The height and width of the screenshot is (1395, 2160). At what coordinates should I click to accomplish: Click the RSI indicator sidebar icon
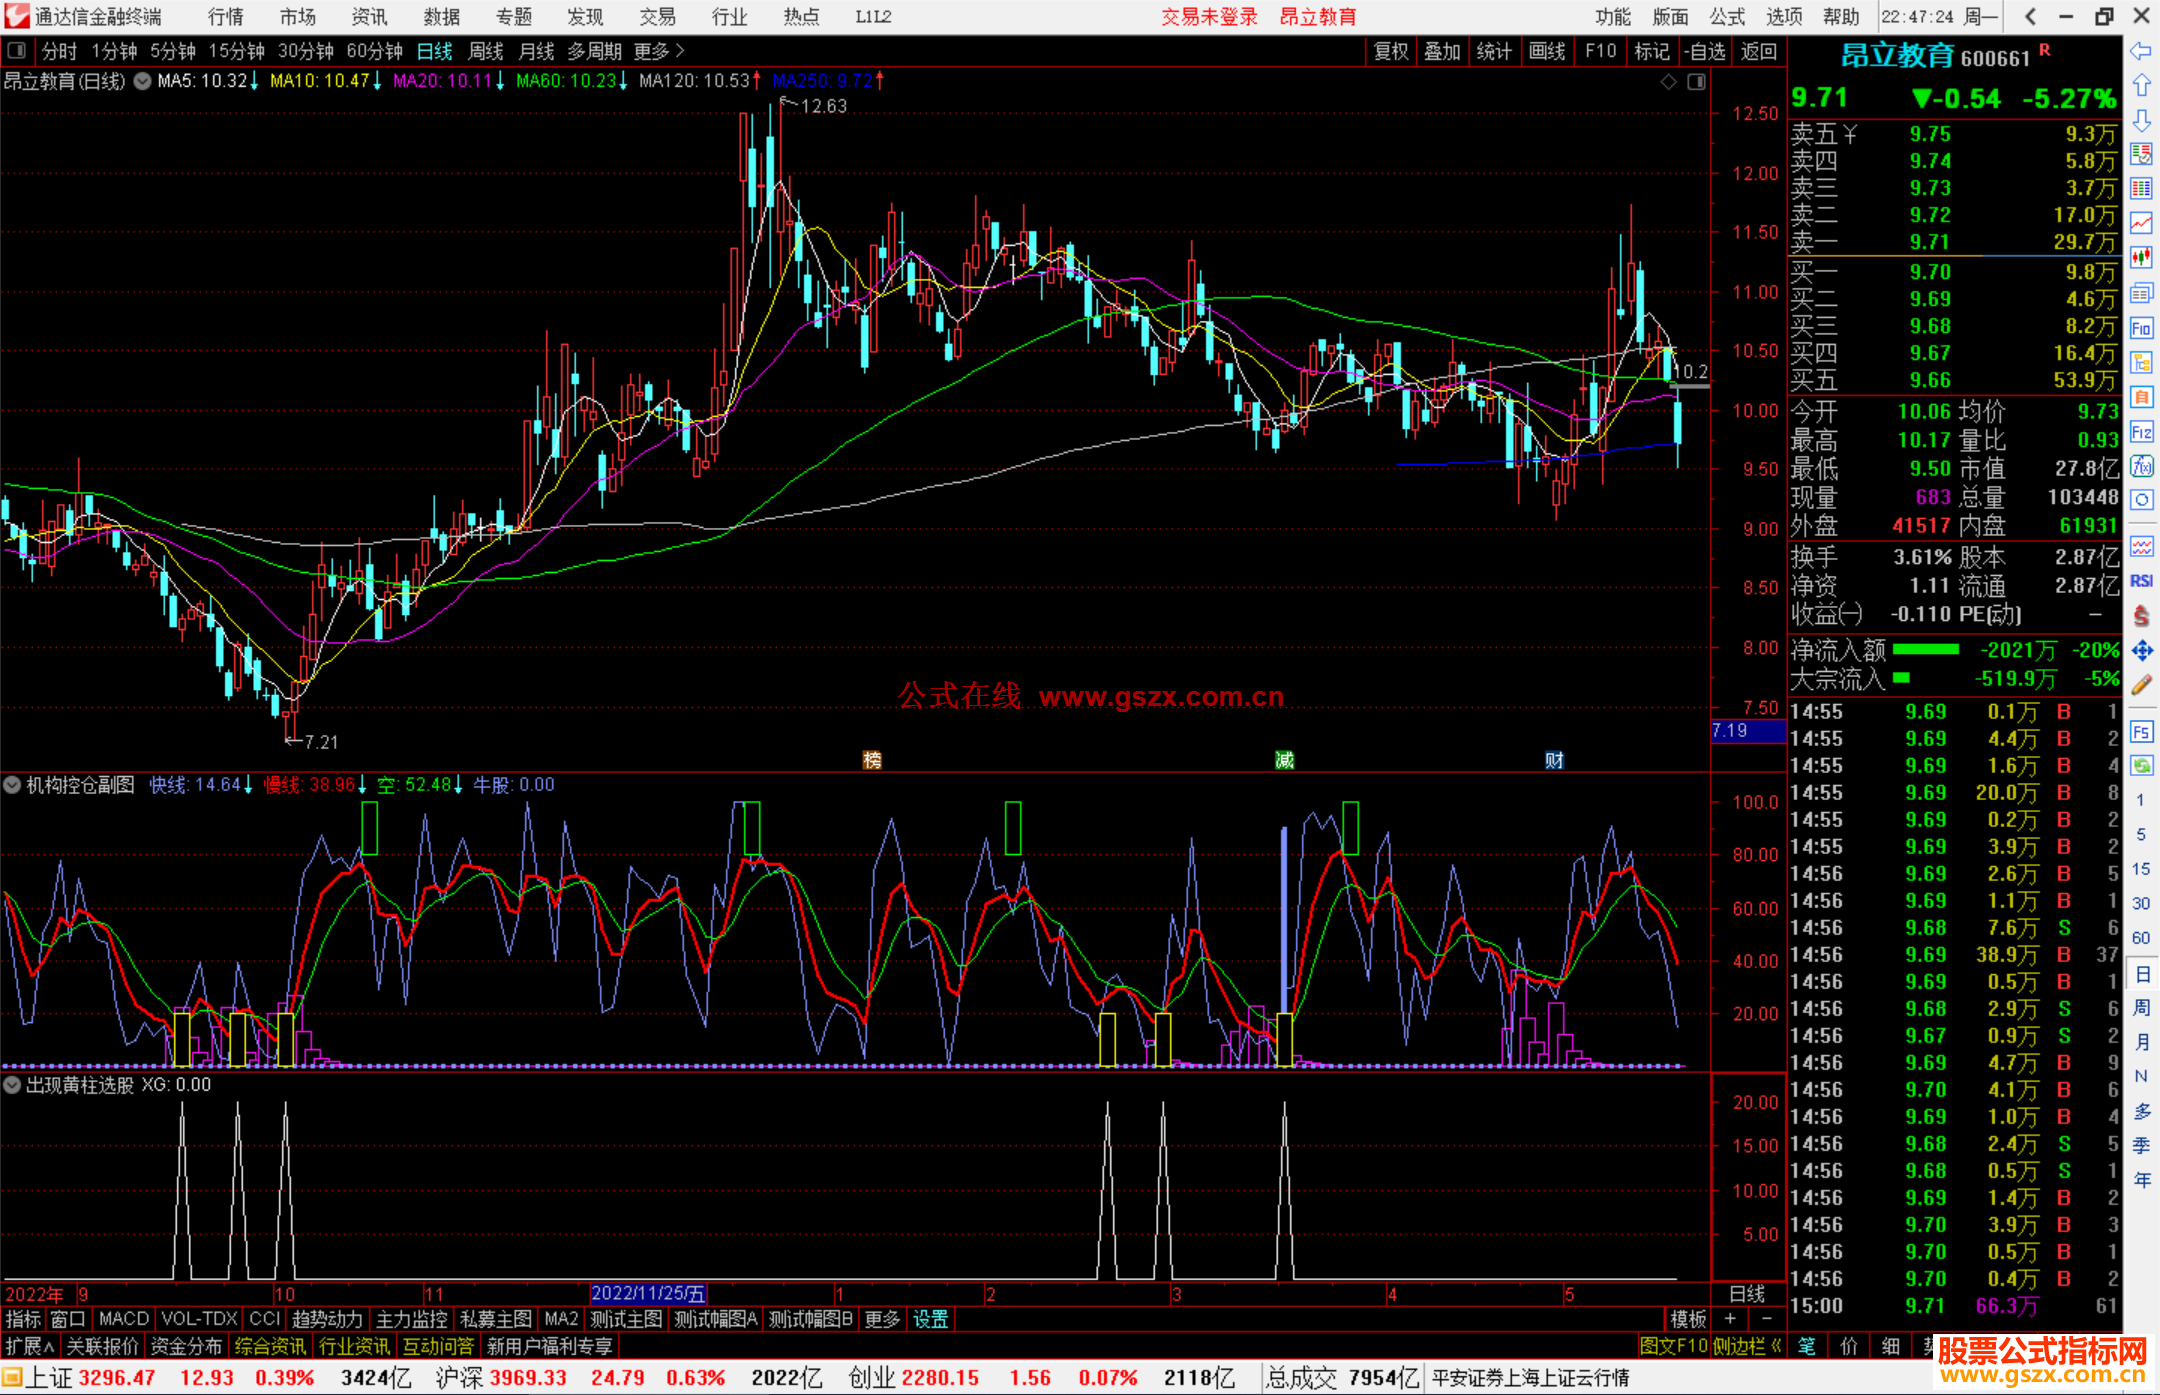pos(2141,581)
